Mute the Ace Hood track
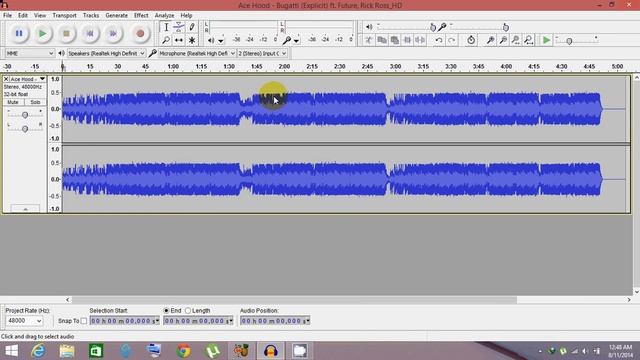The image size is (640, 360). click(x=13, y=102)
